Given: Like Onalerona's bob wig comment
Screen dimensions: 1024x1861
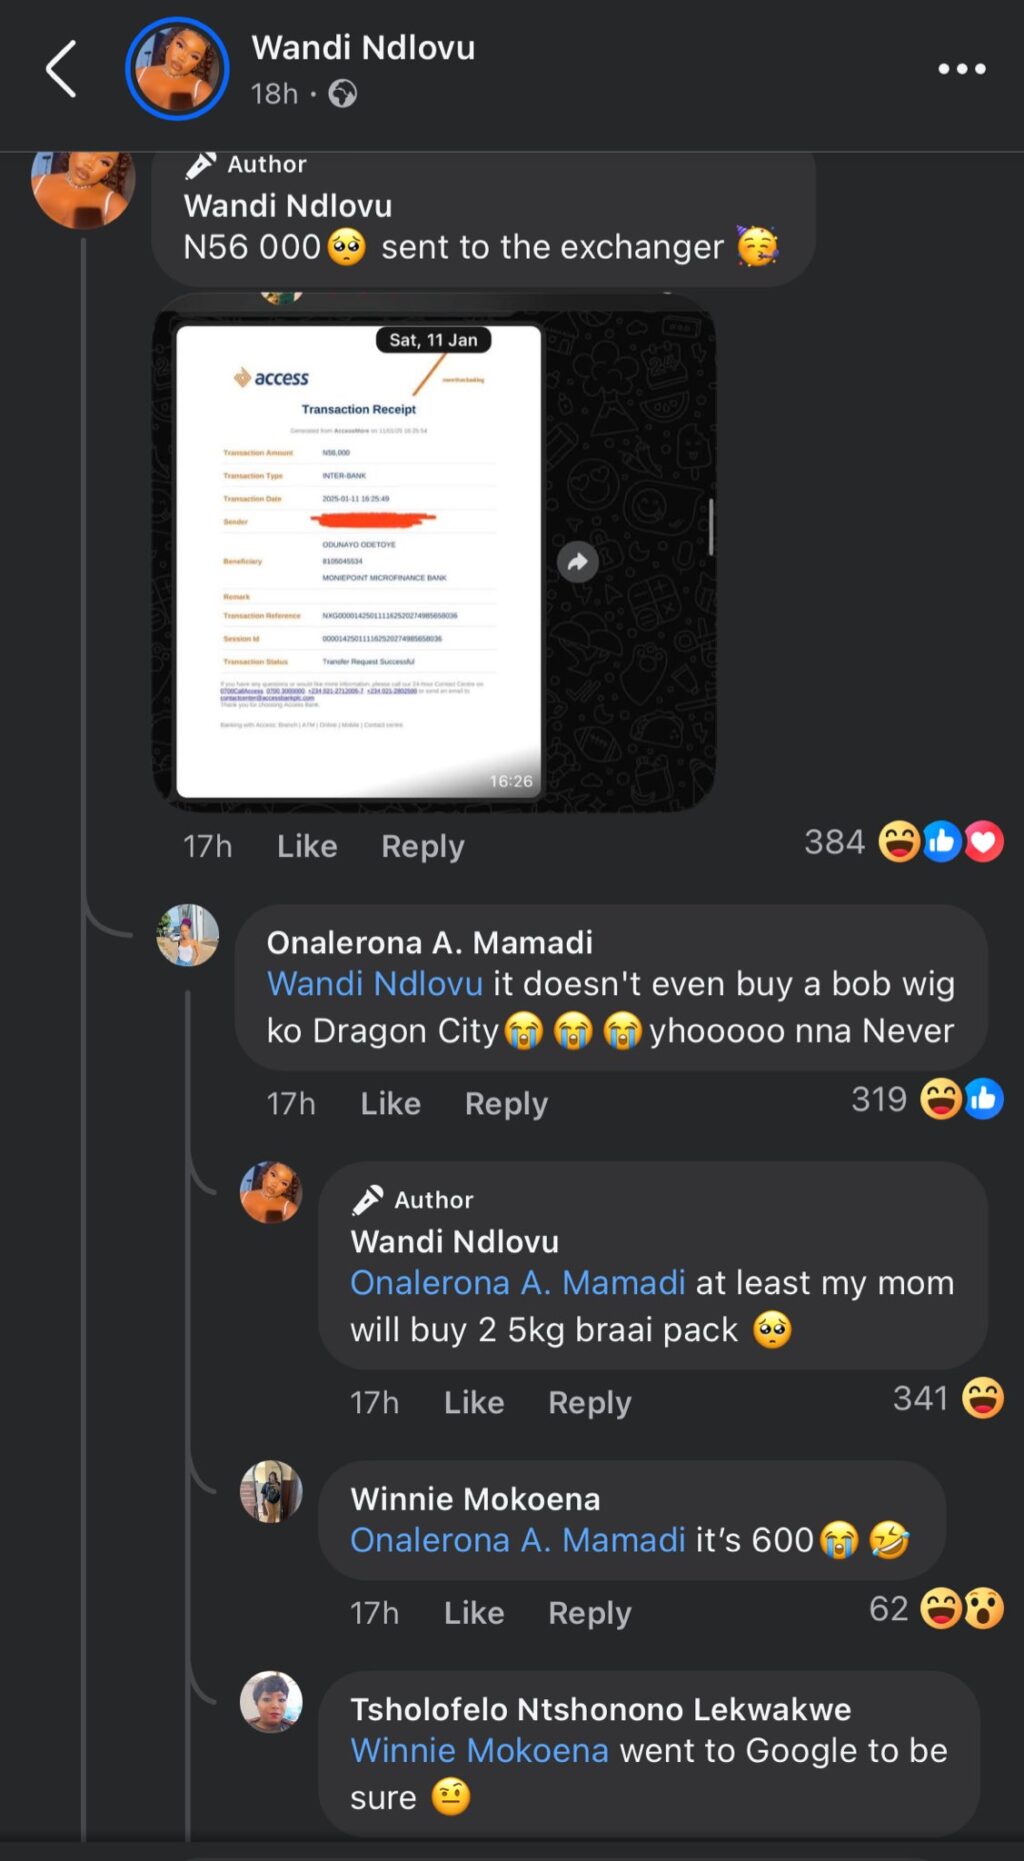Looking at the screenshot, I should tap(390, 1103).
